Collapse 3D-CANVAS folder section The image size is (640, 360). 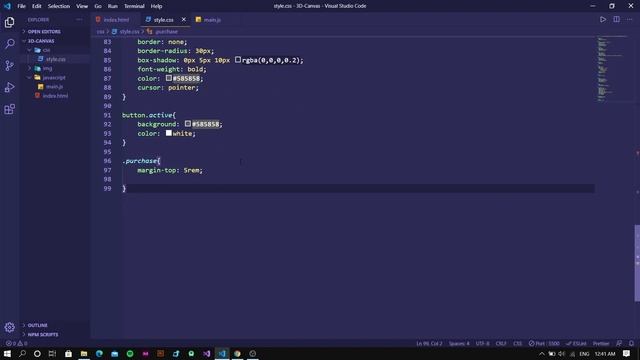tap(41, 41)
